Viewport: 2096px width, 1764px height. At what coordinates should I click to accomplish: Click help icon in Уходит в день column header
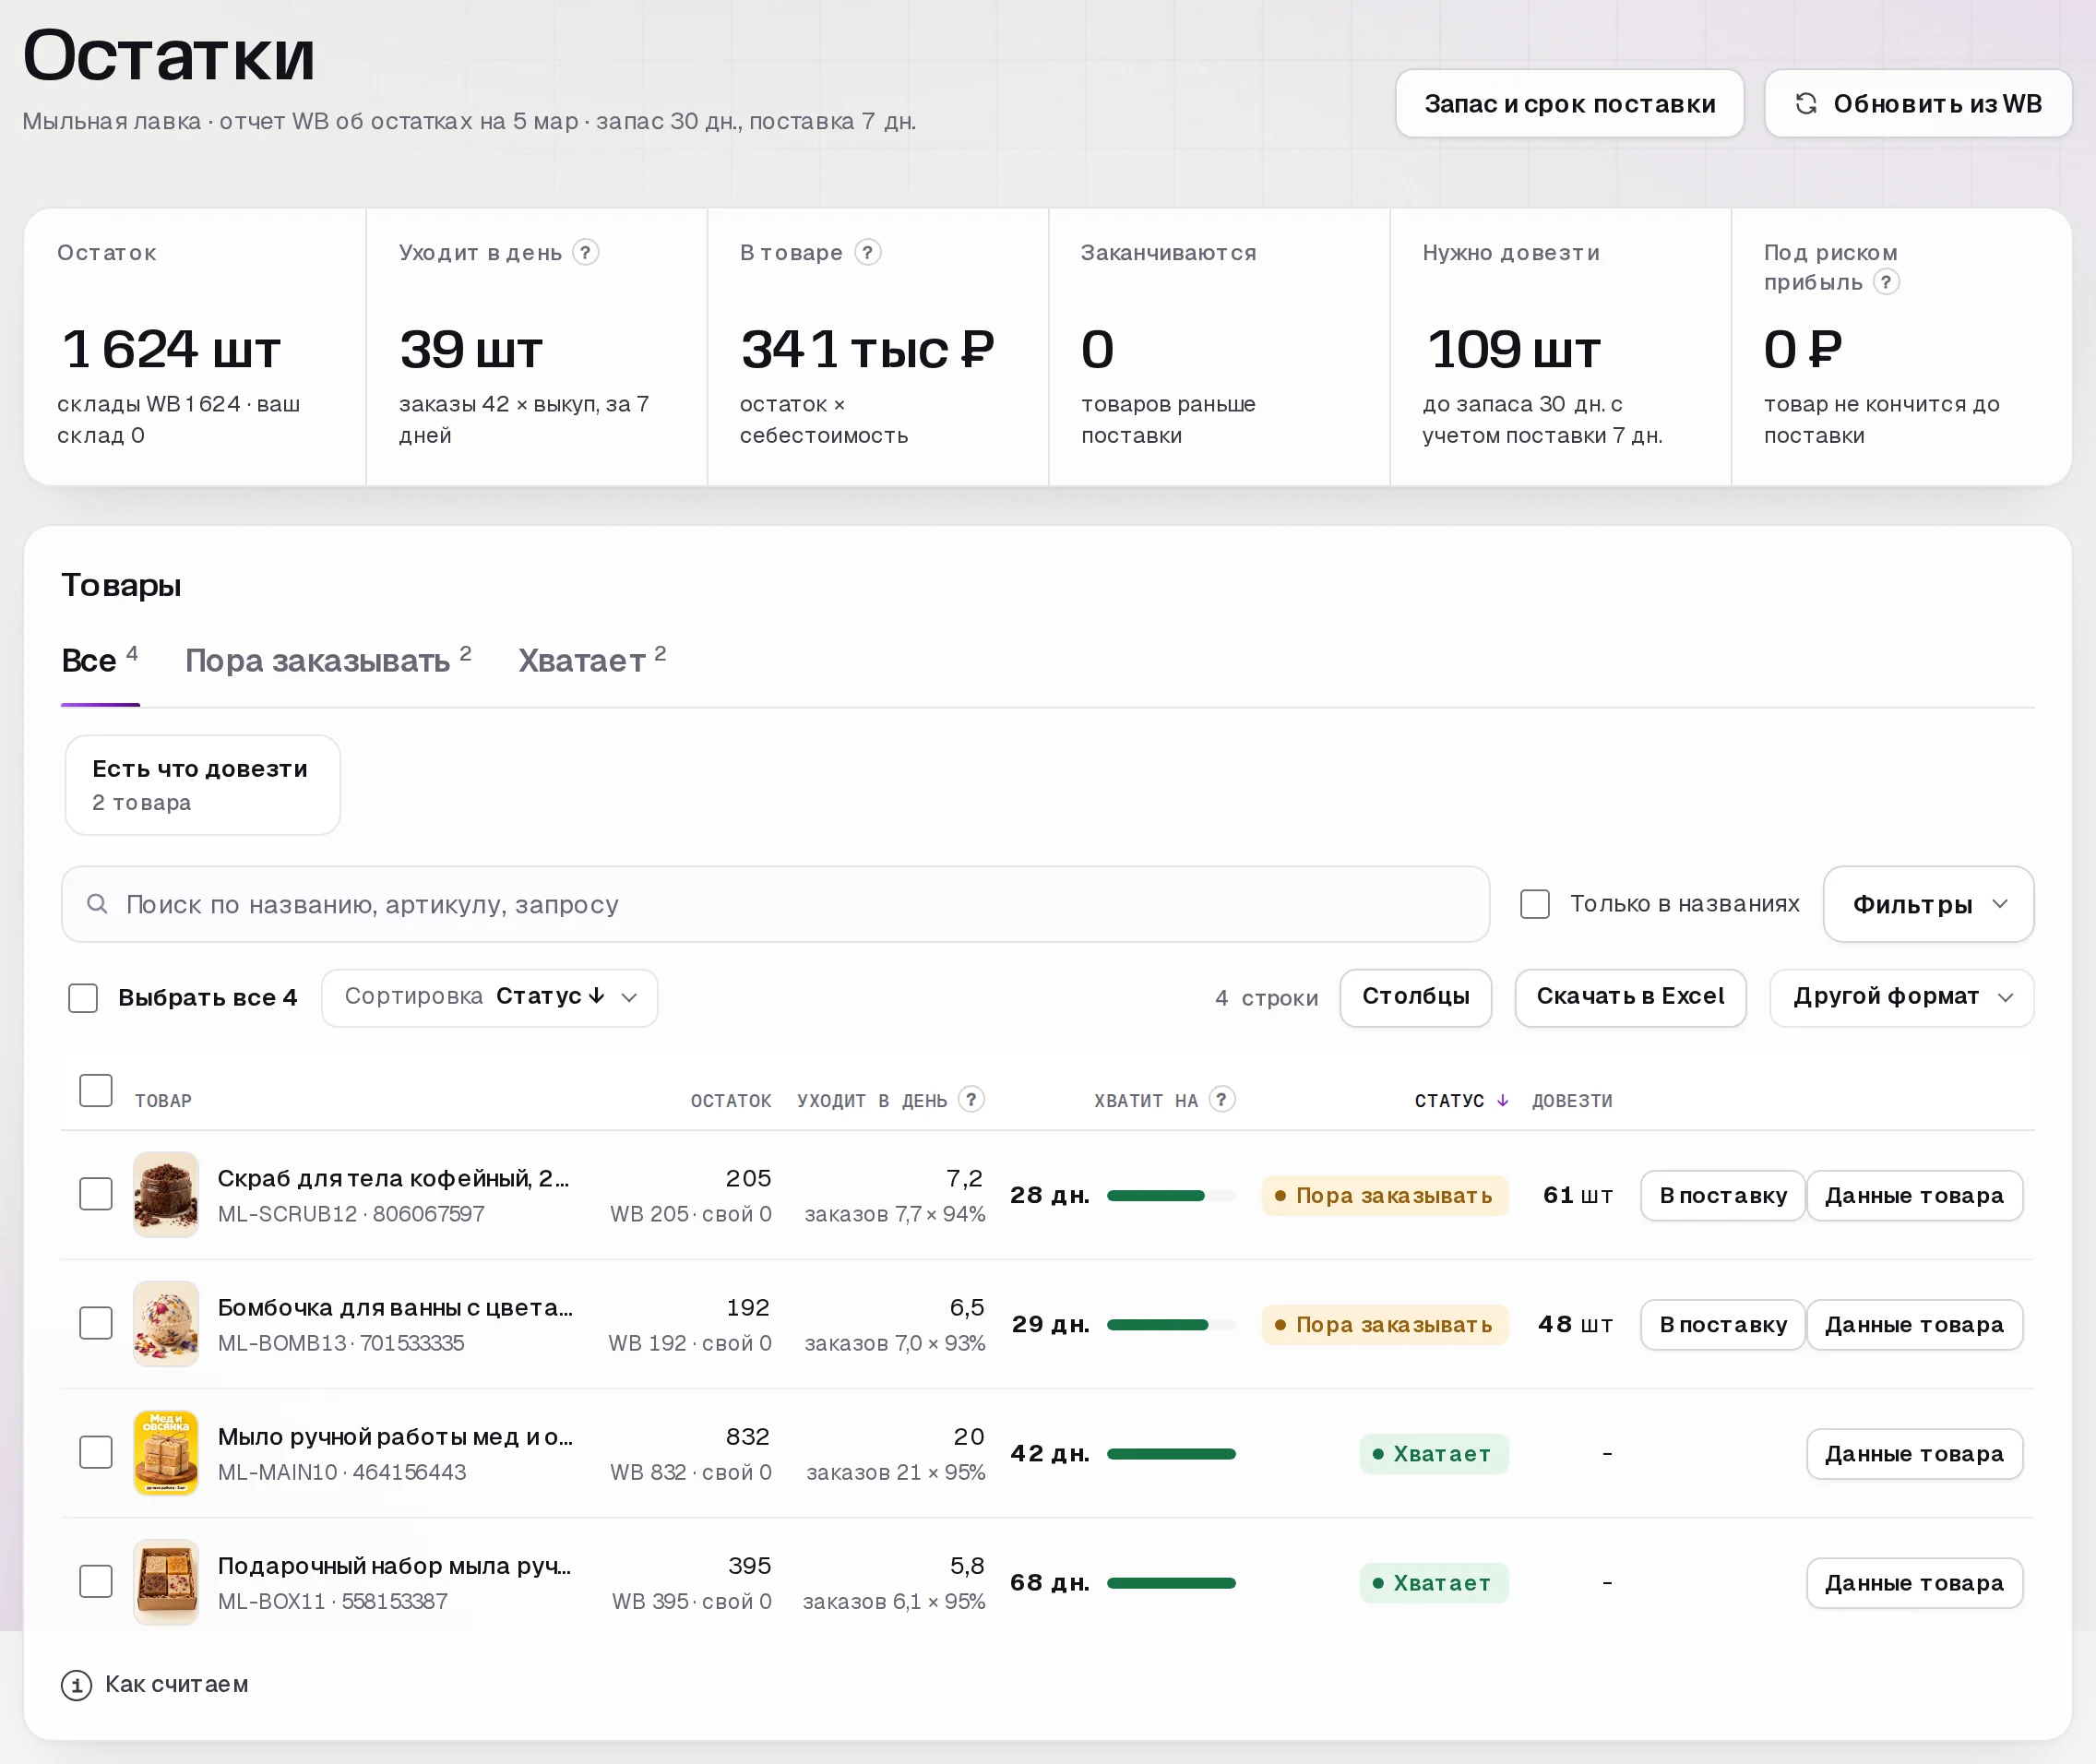971,1099
